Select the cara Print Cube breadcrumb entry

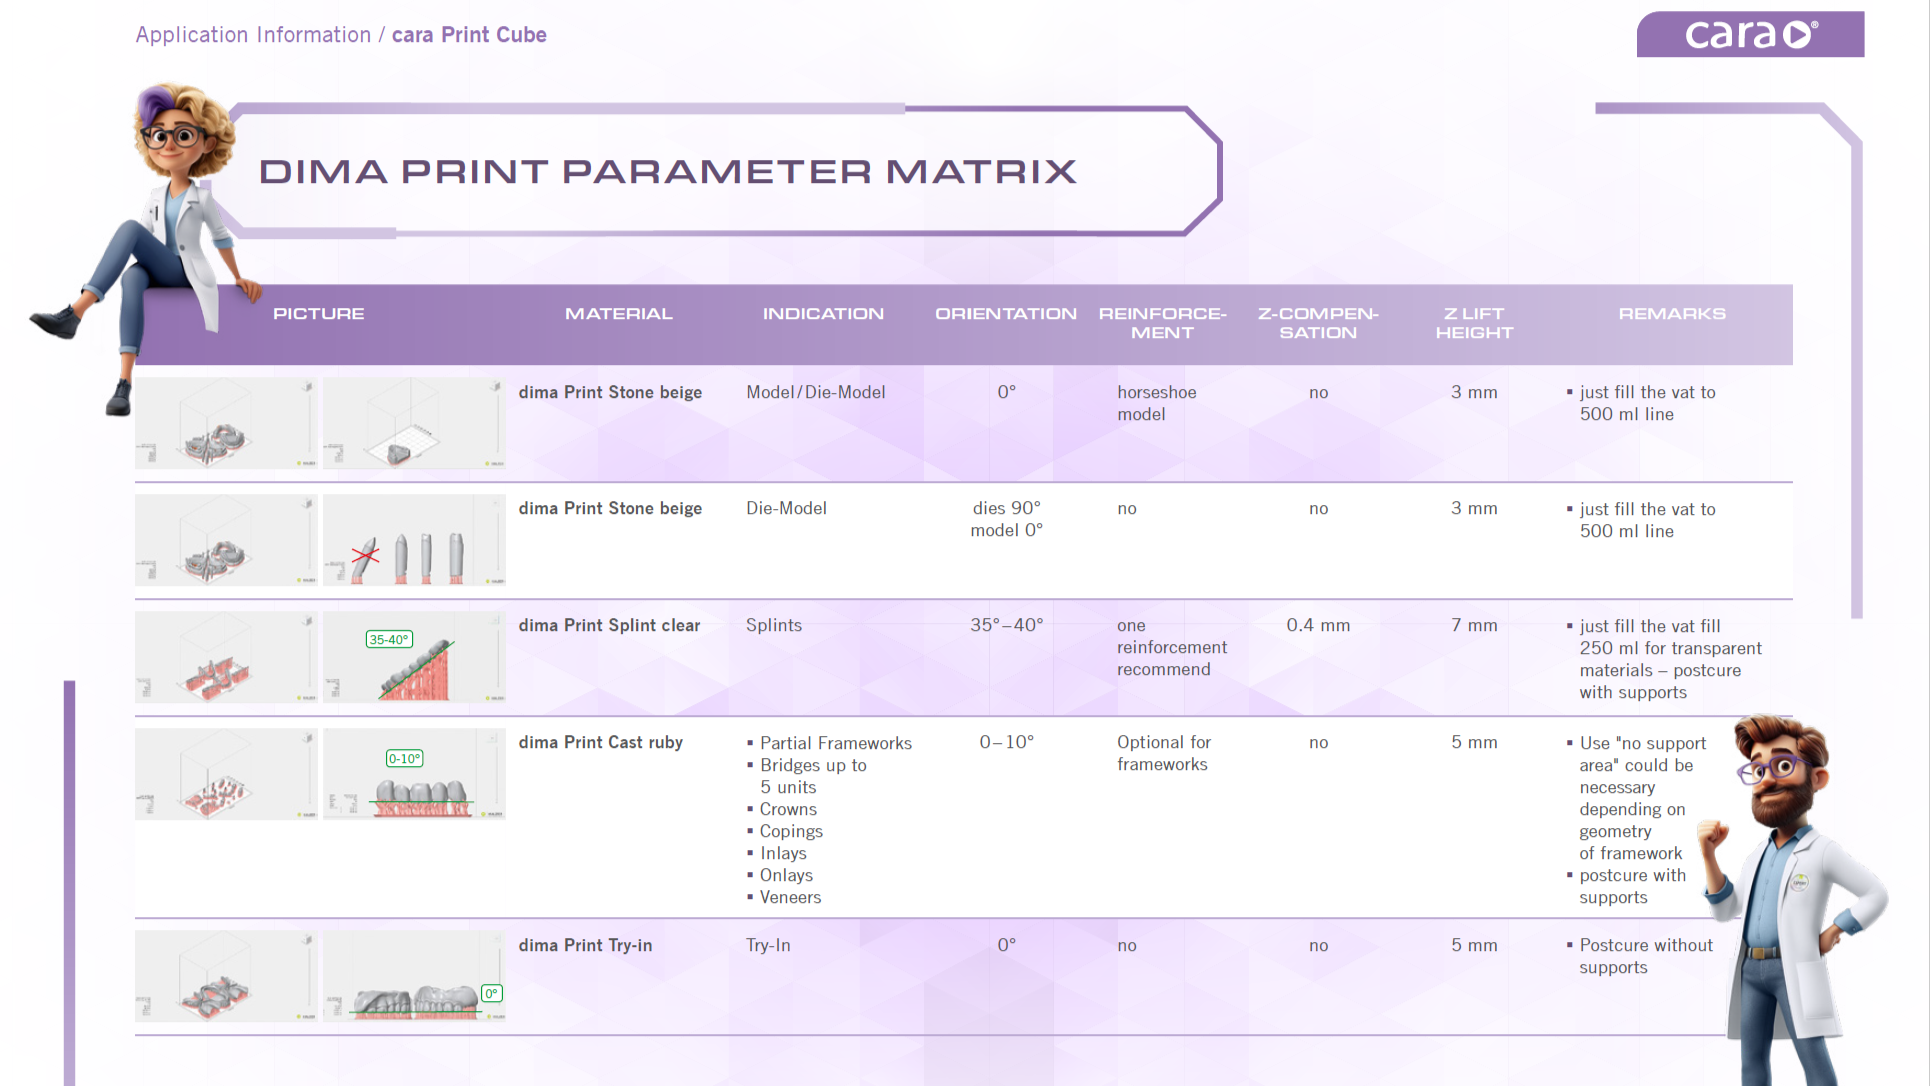point(469,35)
